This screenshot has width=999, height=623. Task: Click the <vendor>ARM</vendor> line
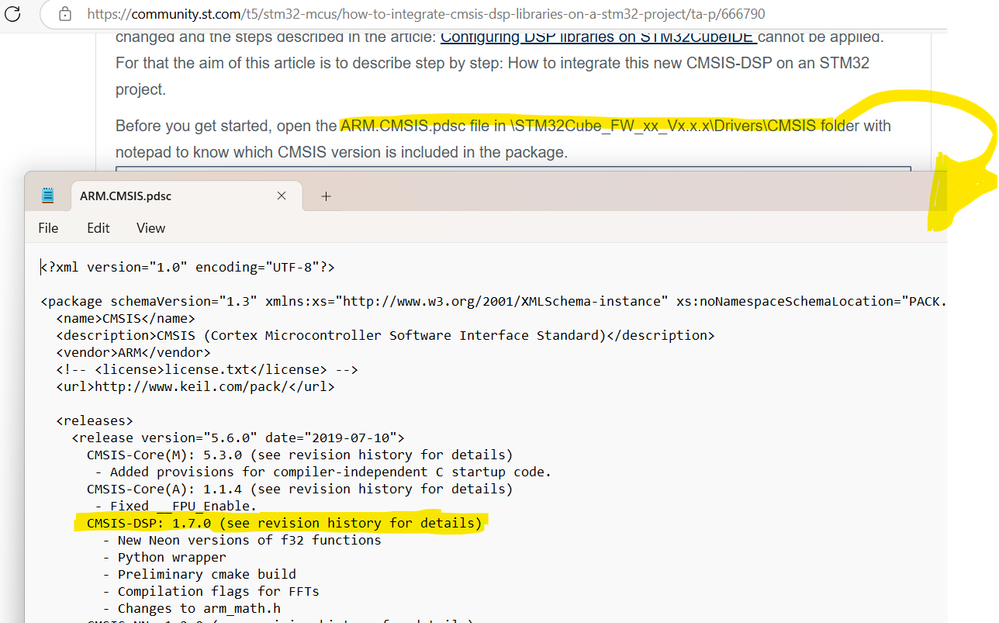[133, 352]
